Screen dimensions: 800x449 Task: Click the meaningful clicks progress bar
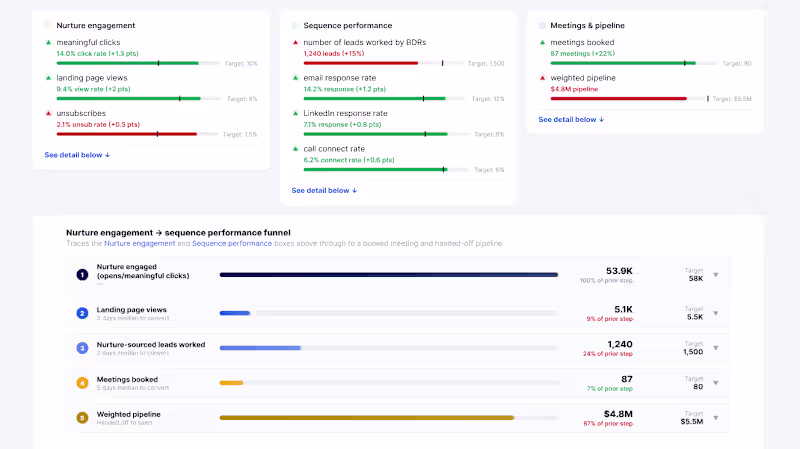click(138, 63)
